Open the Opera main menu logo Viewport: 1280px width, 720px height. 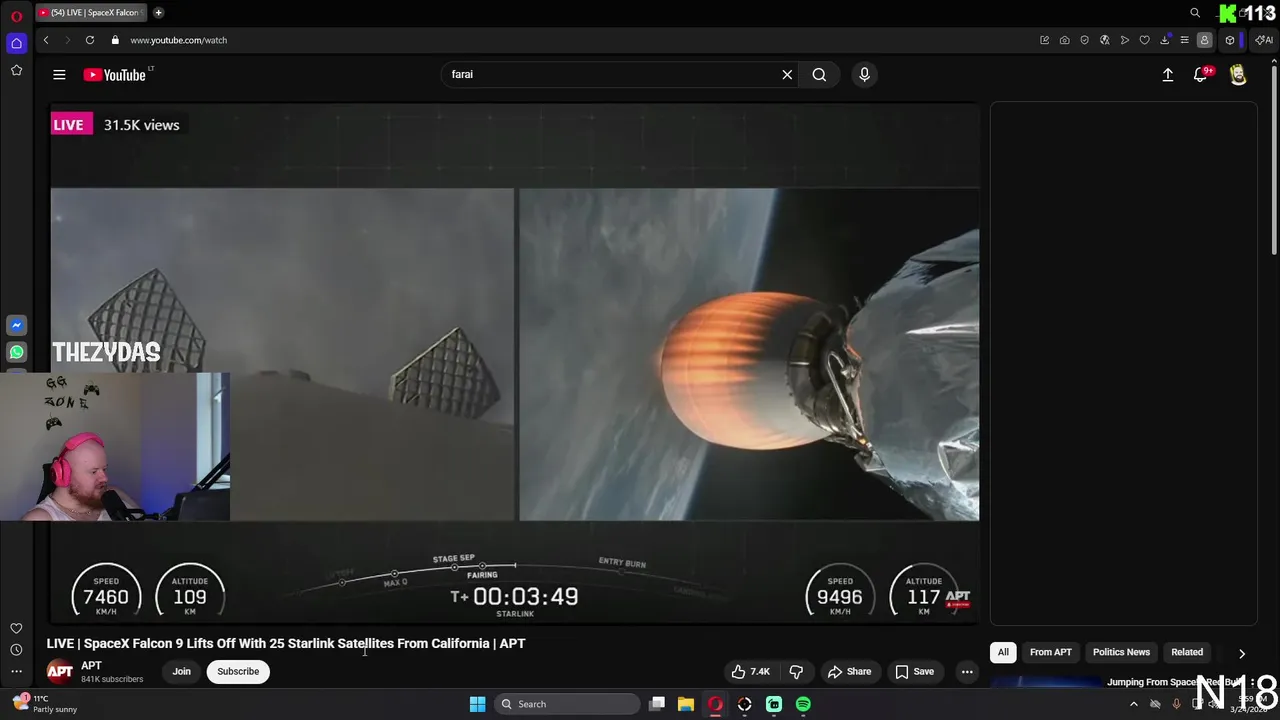(x=16, y=16)
